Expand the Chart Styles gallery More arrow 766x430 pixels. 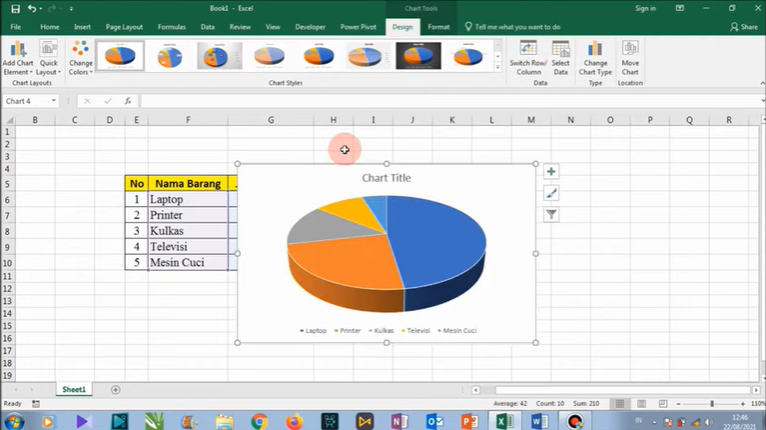pyautogui.click(x=498, y=68)
